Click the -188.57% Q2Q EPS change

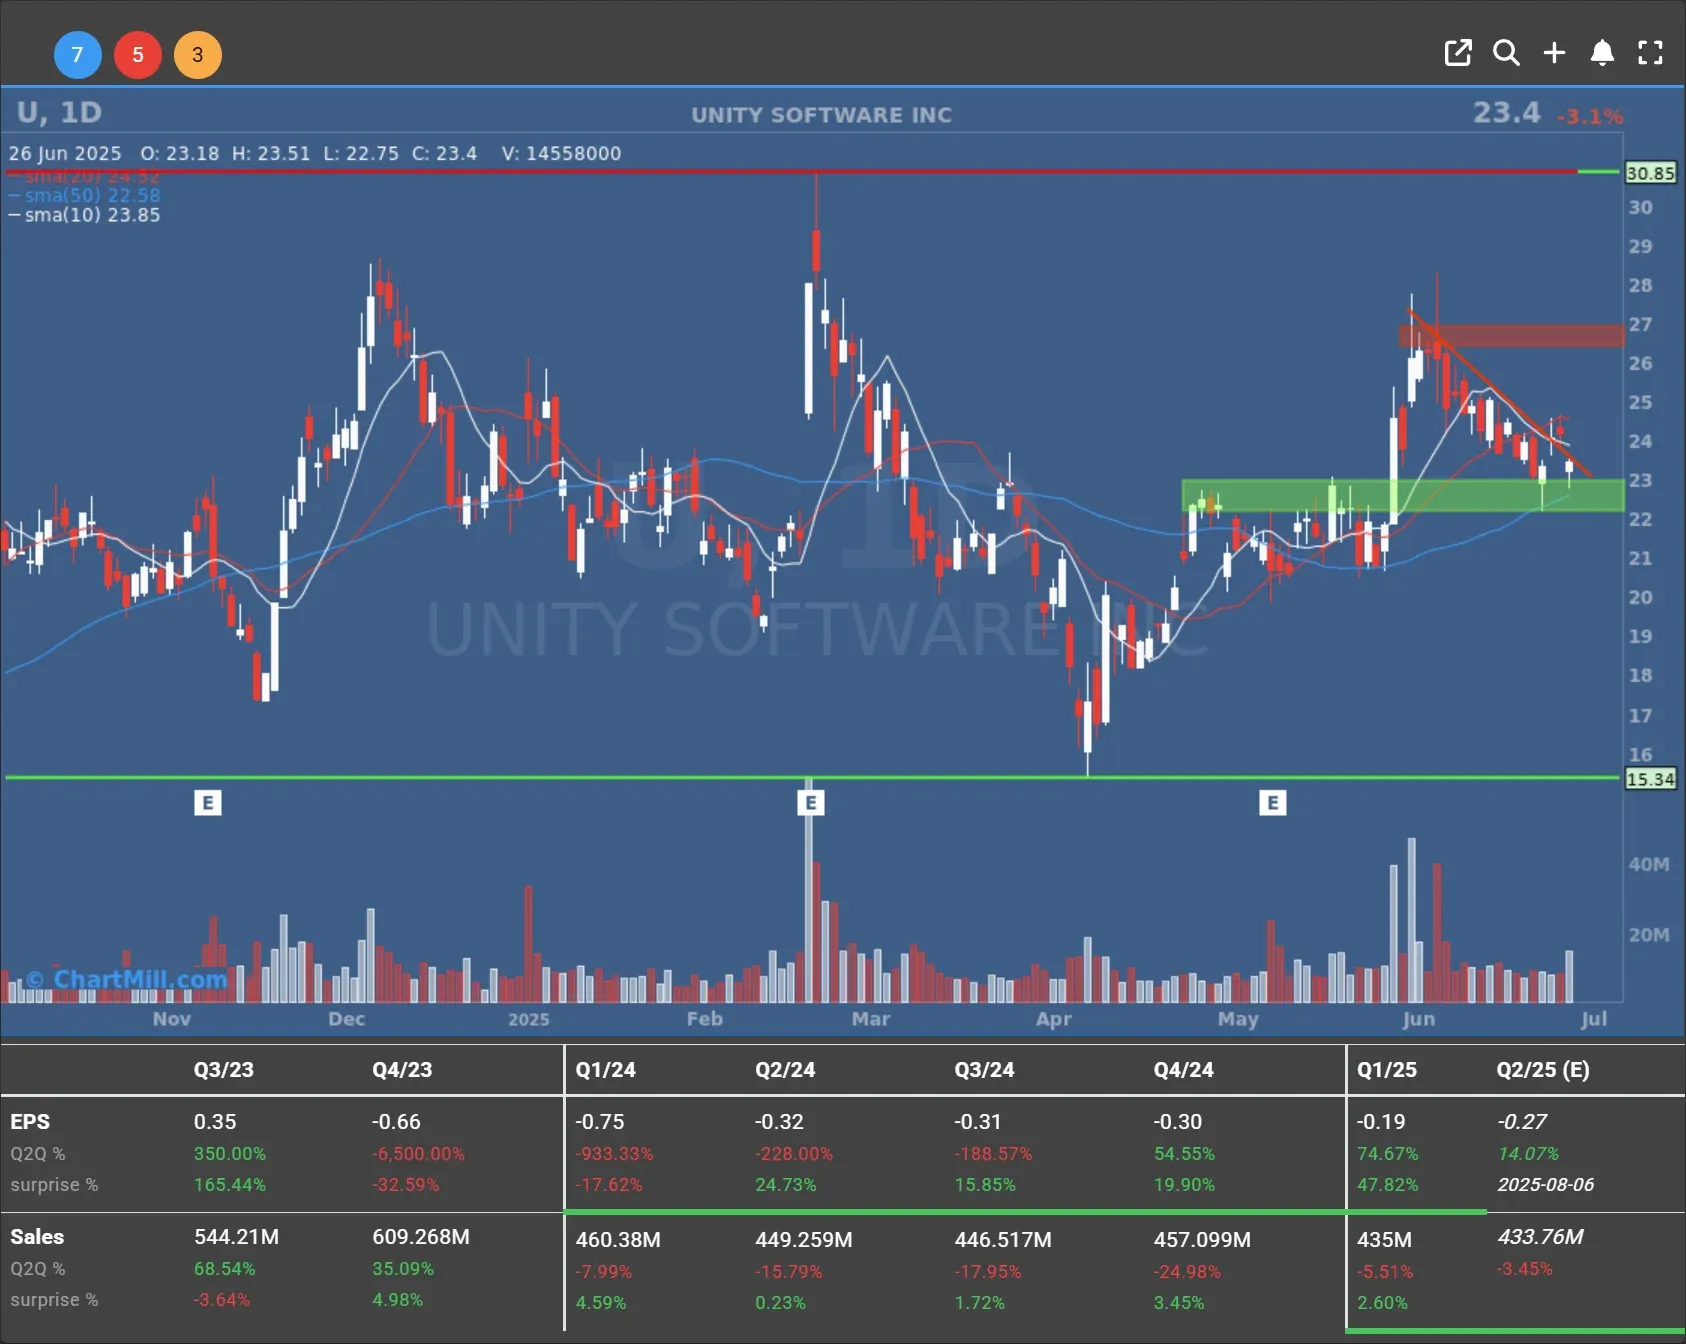[x=993, y=1153]
